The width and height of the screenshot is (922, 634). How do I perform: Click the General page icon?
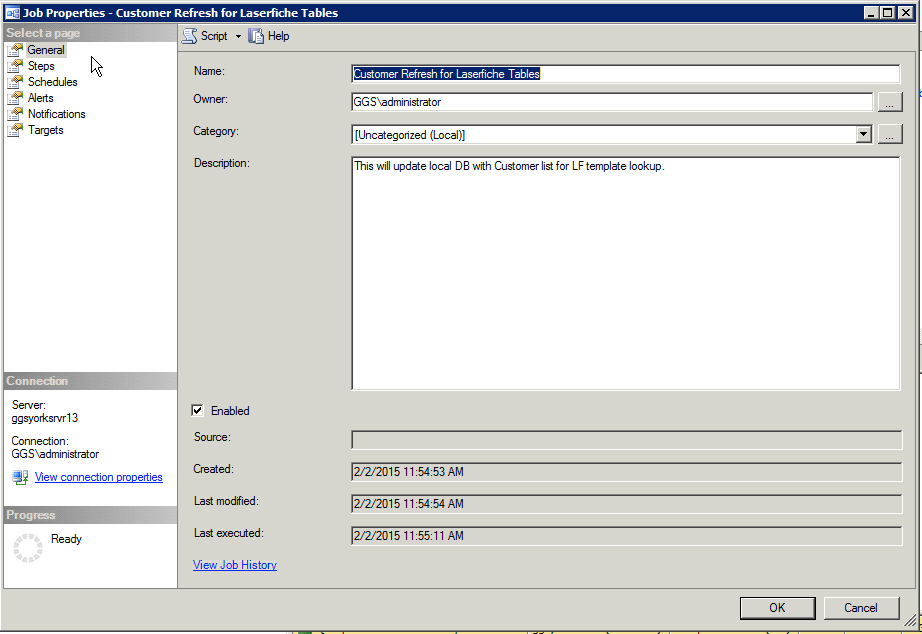15,50
